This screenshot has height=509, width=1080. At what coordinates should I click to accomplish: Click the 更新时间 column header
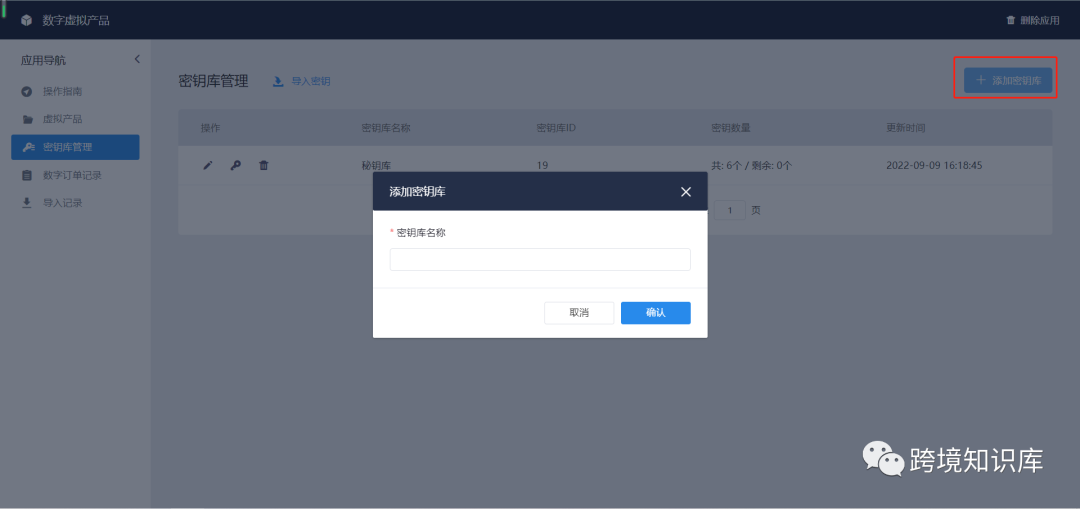tap(906, 128)
